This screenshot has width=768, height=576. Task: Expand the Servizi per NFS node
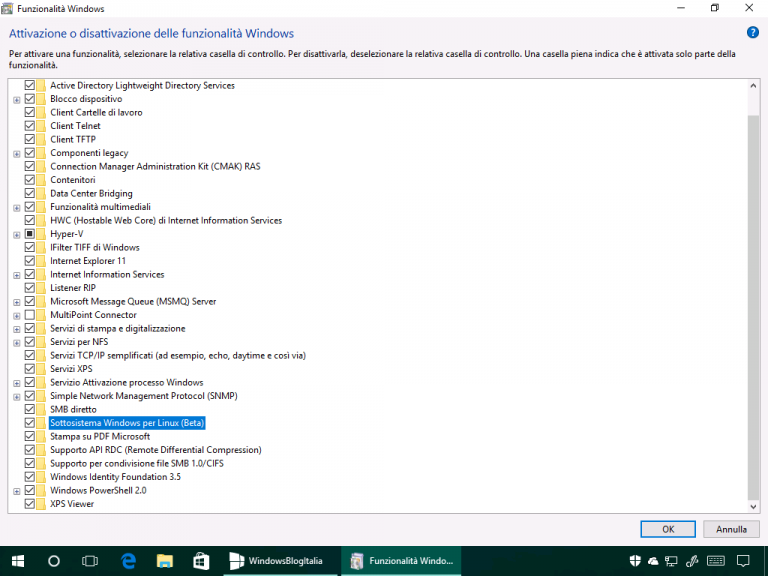(17, 343)
